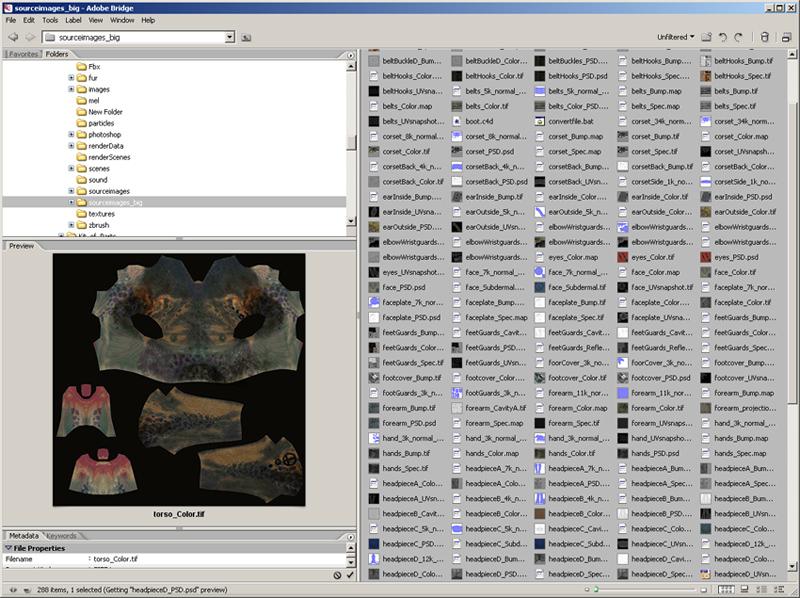800x598 pixels.
Task: Open the Window menu
Action: point(122,20)
